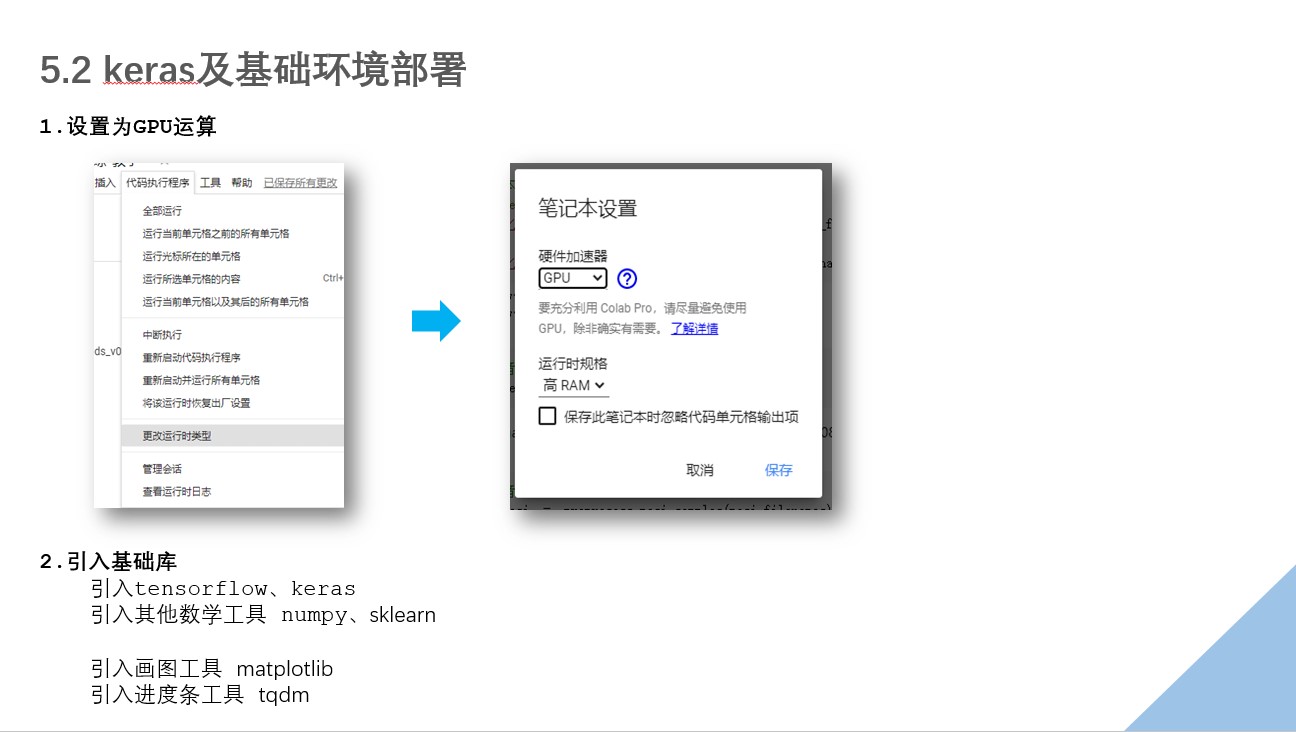Select 中断执行 menu entry

162,335
